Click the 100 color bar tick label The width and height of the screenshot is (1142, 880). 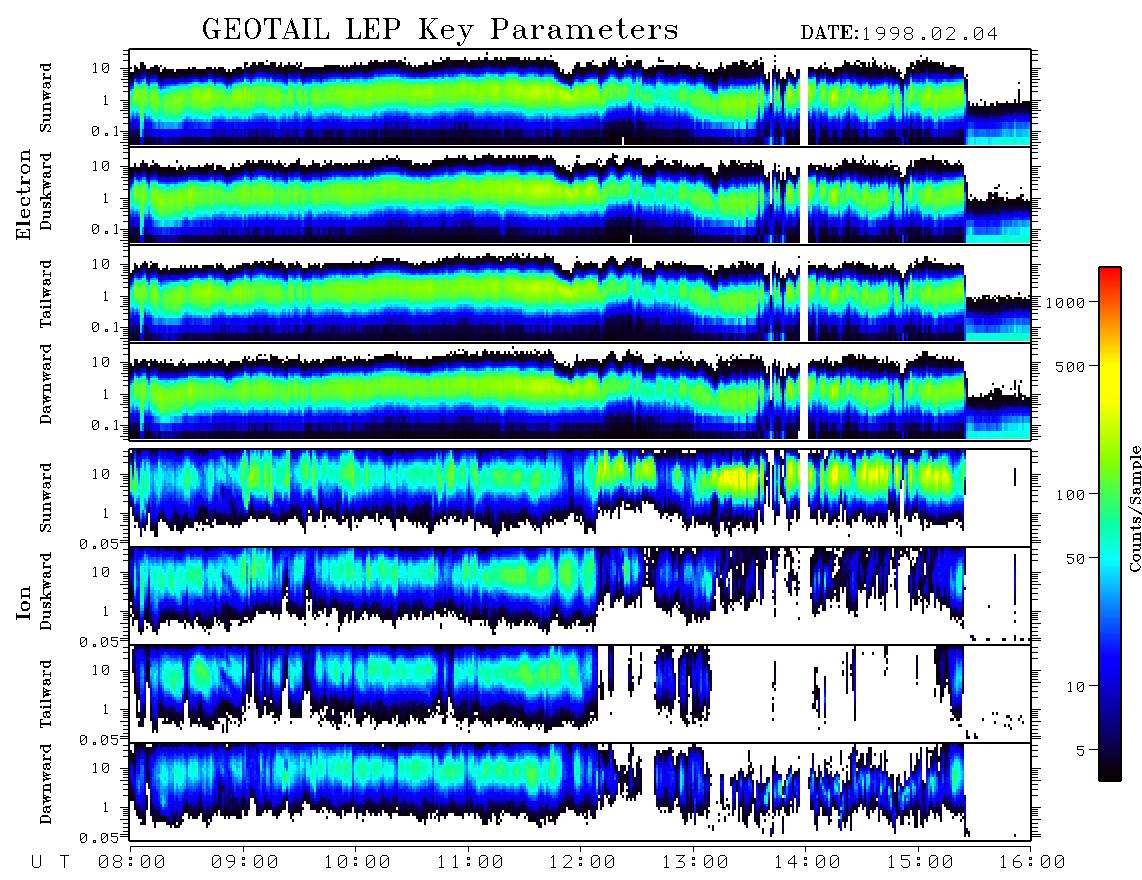pyautogui.click(x=1070, y=495)
